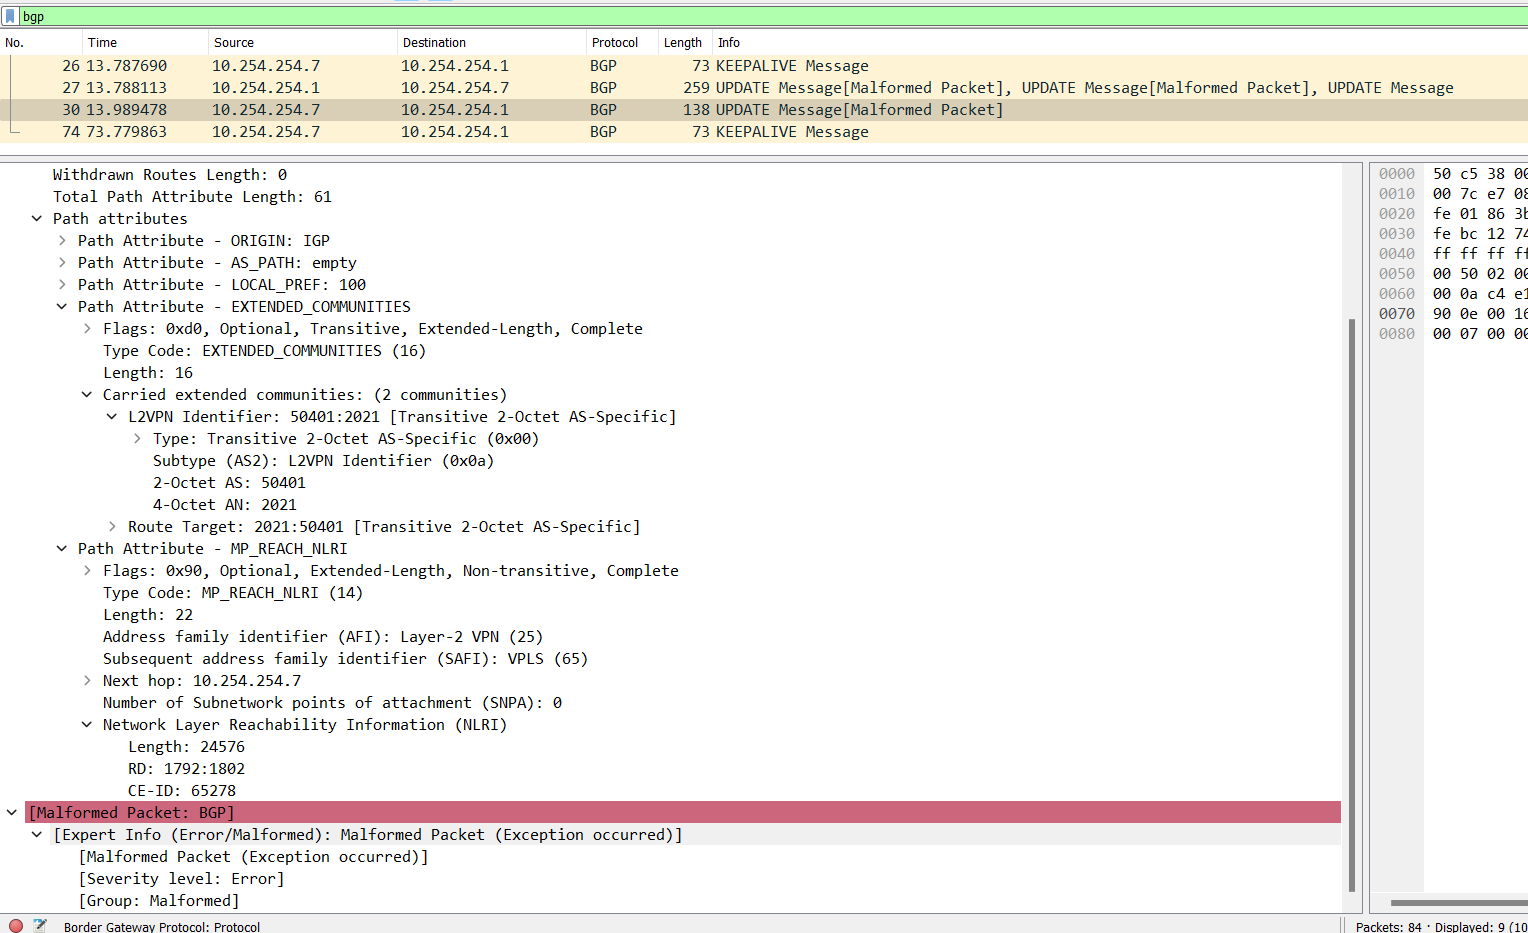The width and height of the screenshot is (1528, 933).
Task: Open capture file properties icon in status bar
Action: click(40, 926)
